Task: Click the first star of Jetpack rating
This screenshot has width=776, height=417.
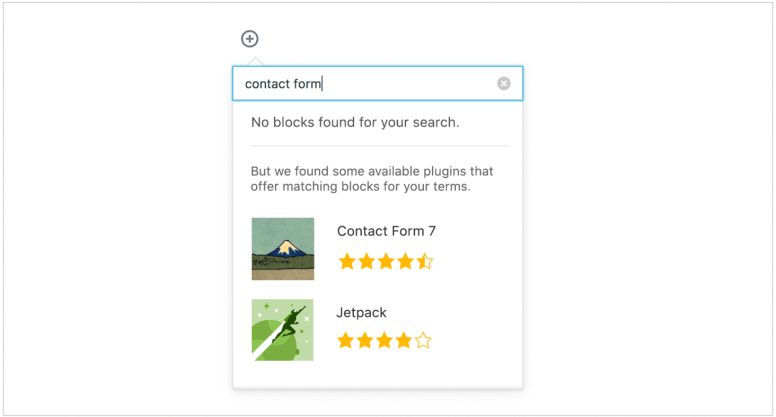Action: point(345,340)
